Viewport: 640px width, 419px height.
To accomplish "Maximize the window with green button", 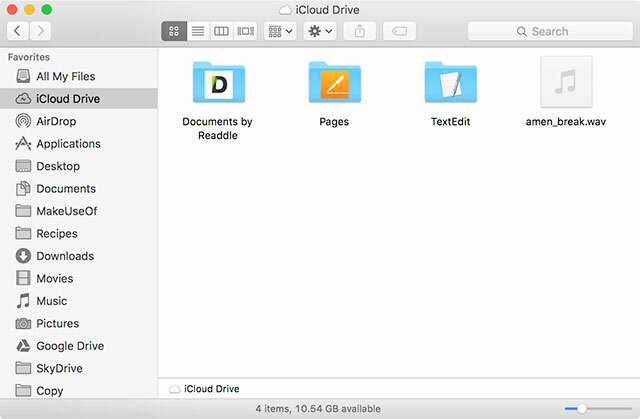I will [47, 9].
